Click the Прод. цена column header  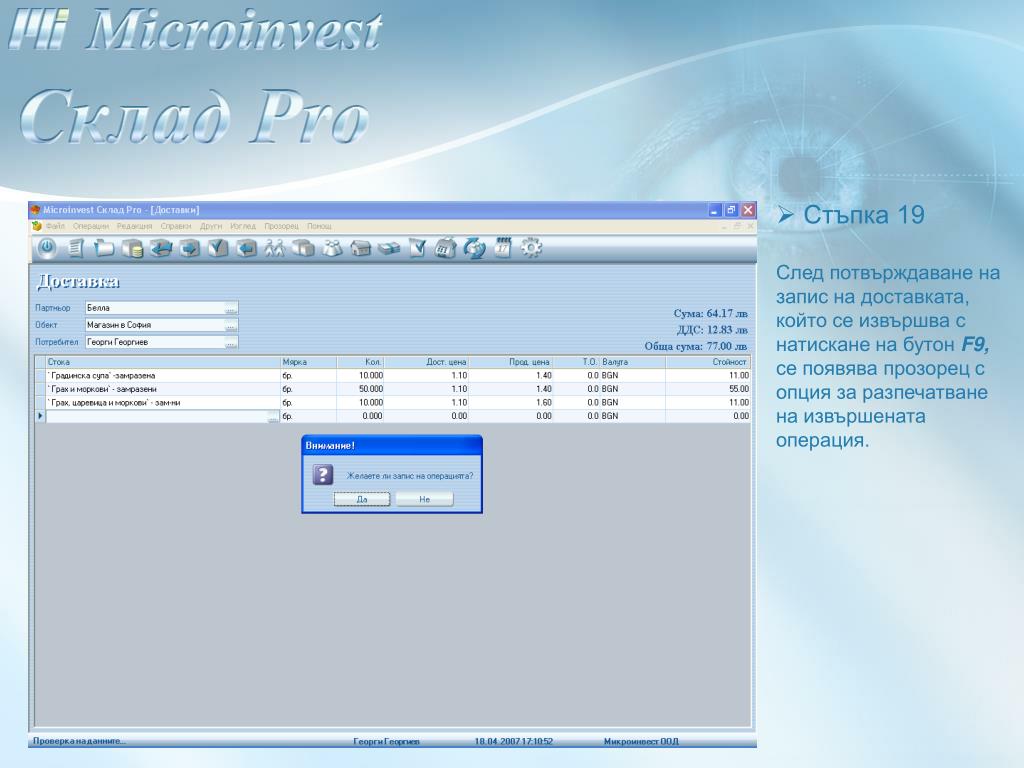pyautogui.click(x=511, y=362)
